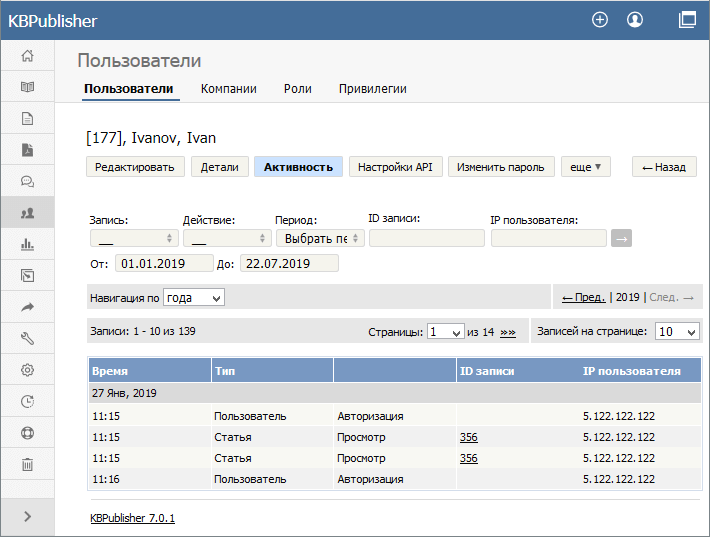The image size is (710, 537).
Task: Click the Изменить пароль button
Action: [x=500, y=167]
